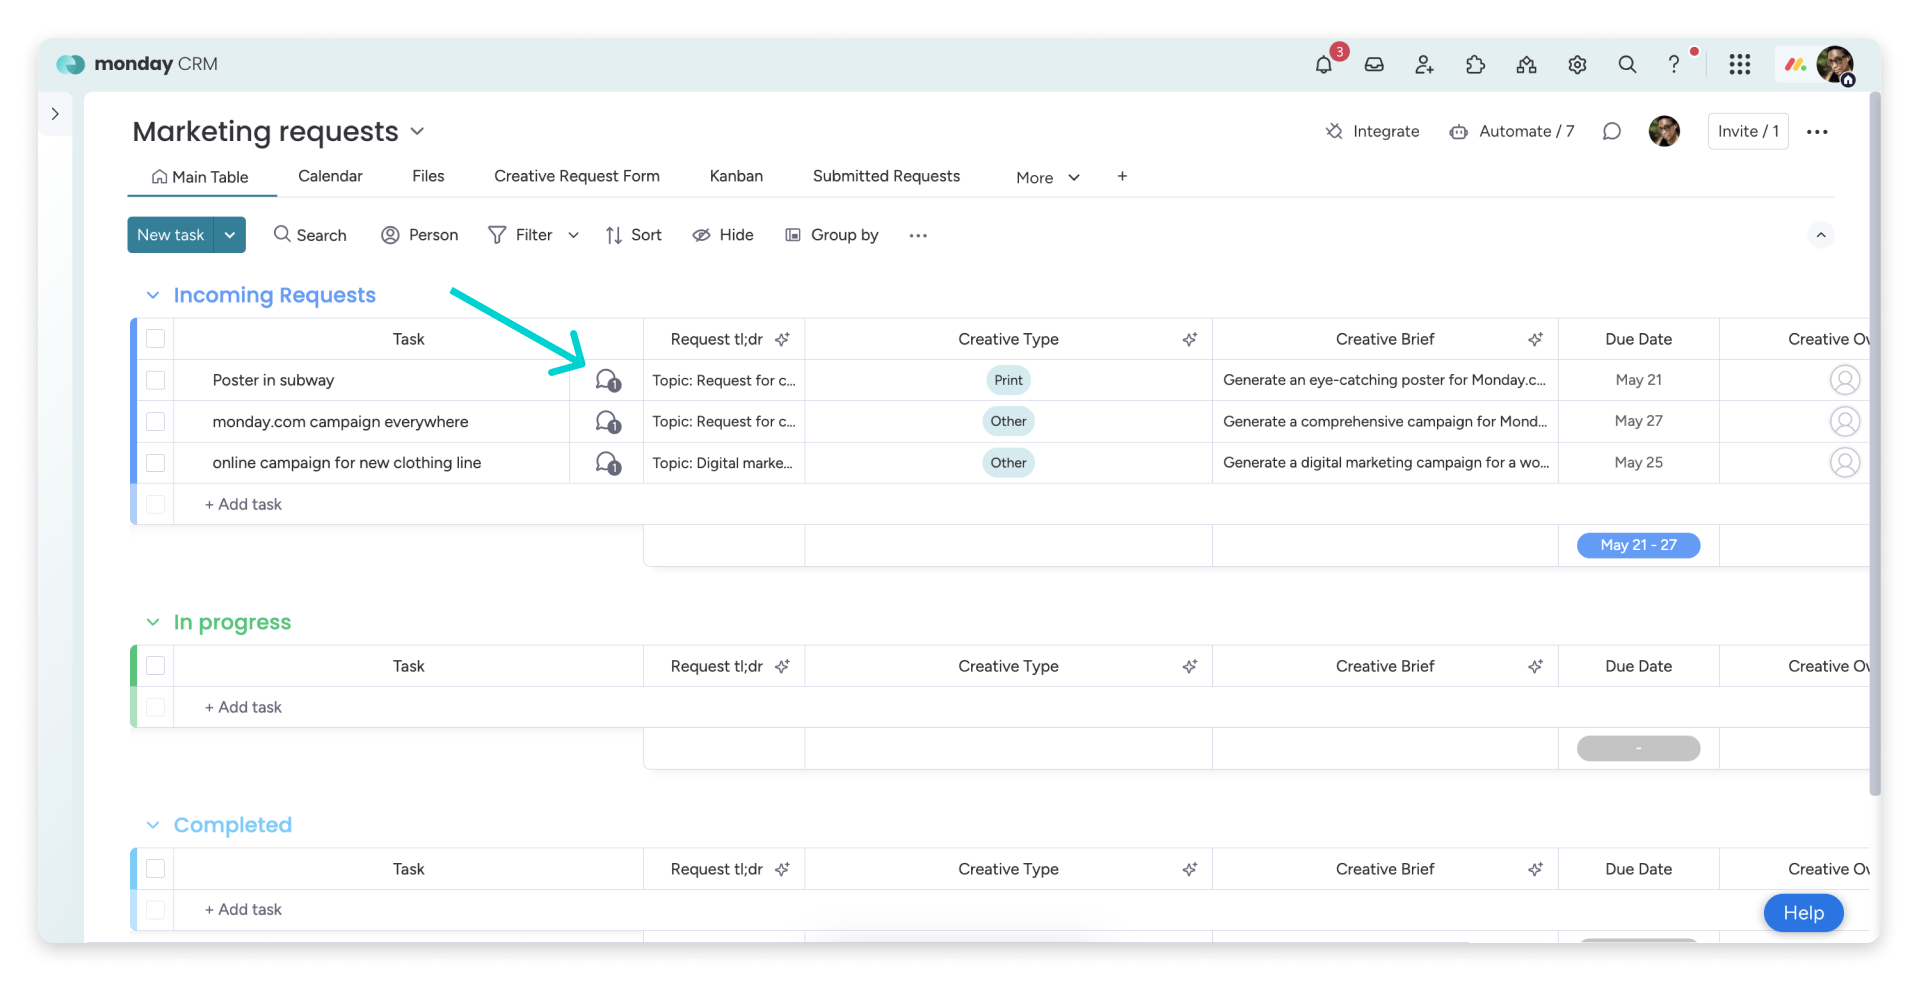Click the board Search field
This screenshot has width=1920, height=981.
click(x=310, y=235)
